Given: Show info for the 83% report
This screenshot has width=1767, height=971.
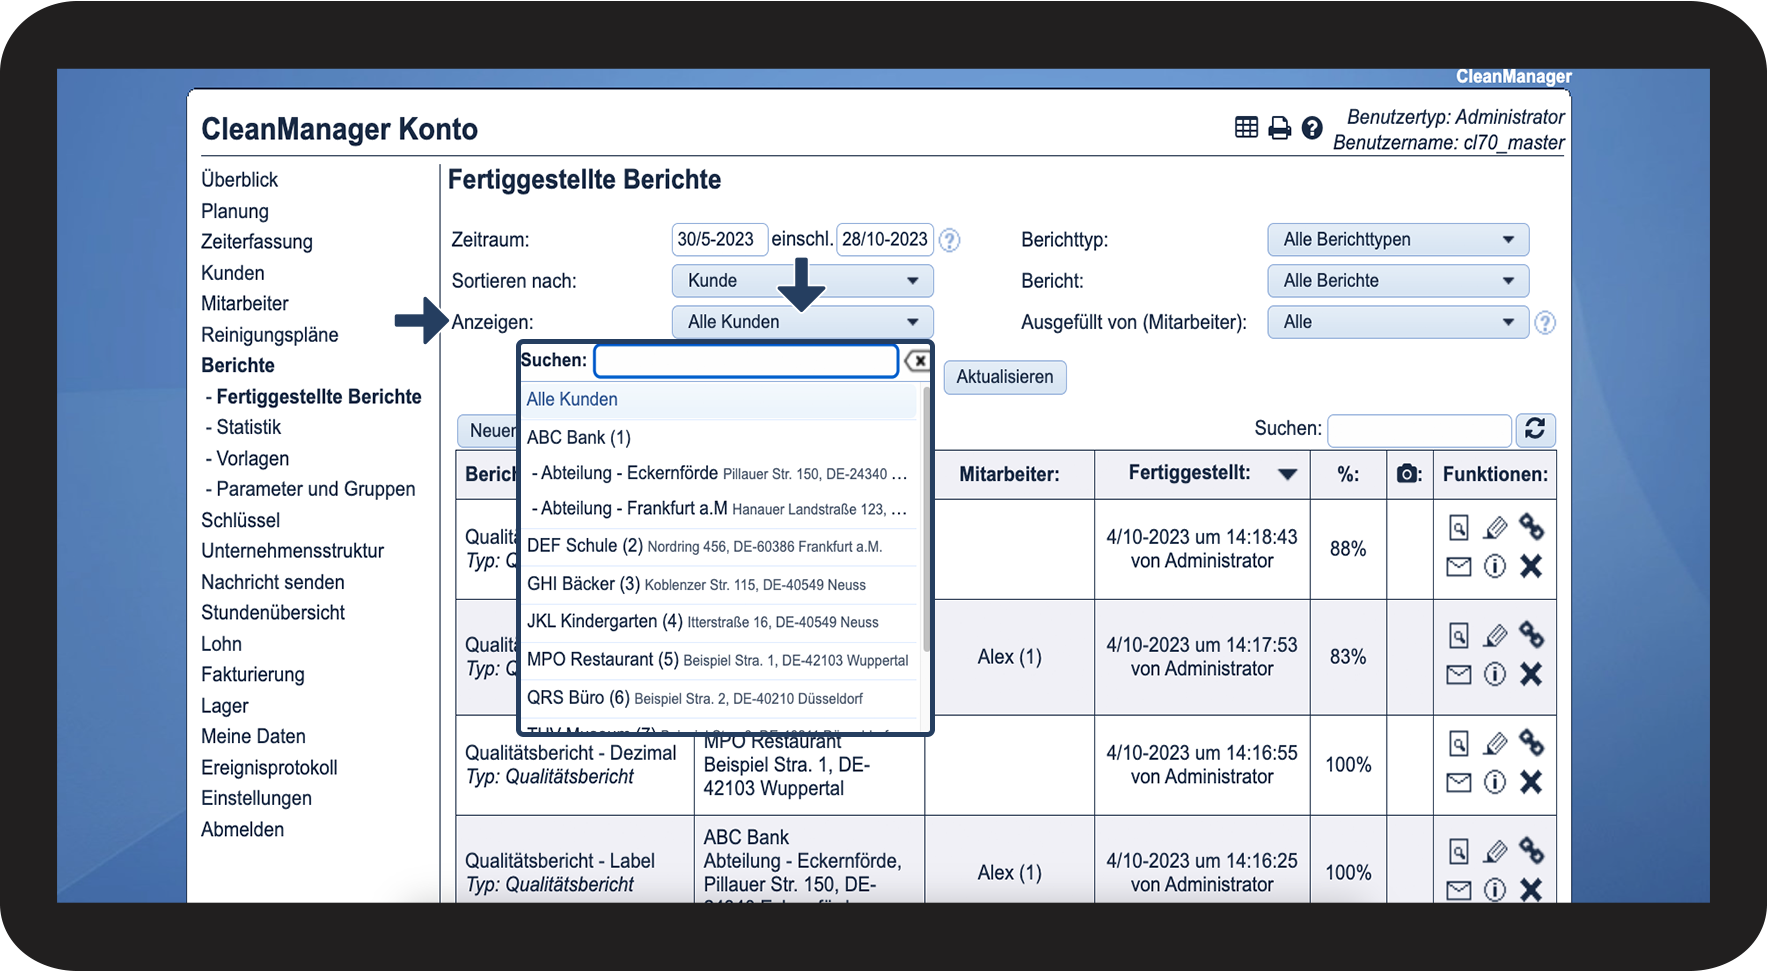Looking at the screenshot, I should [x=1495, y=675].
